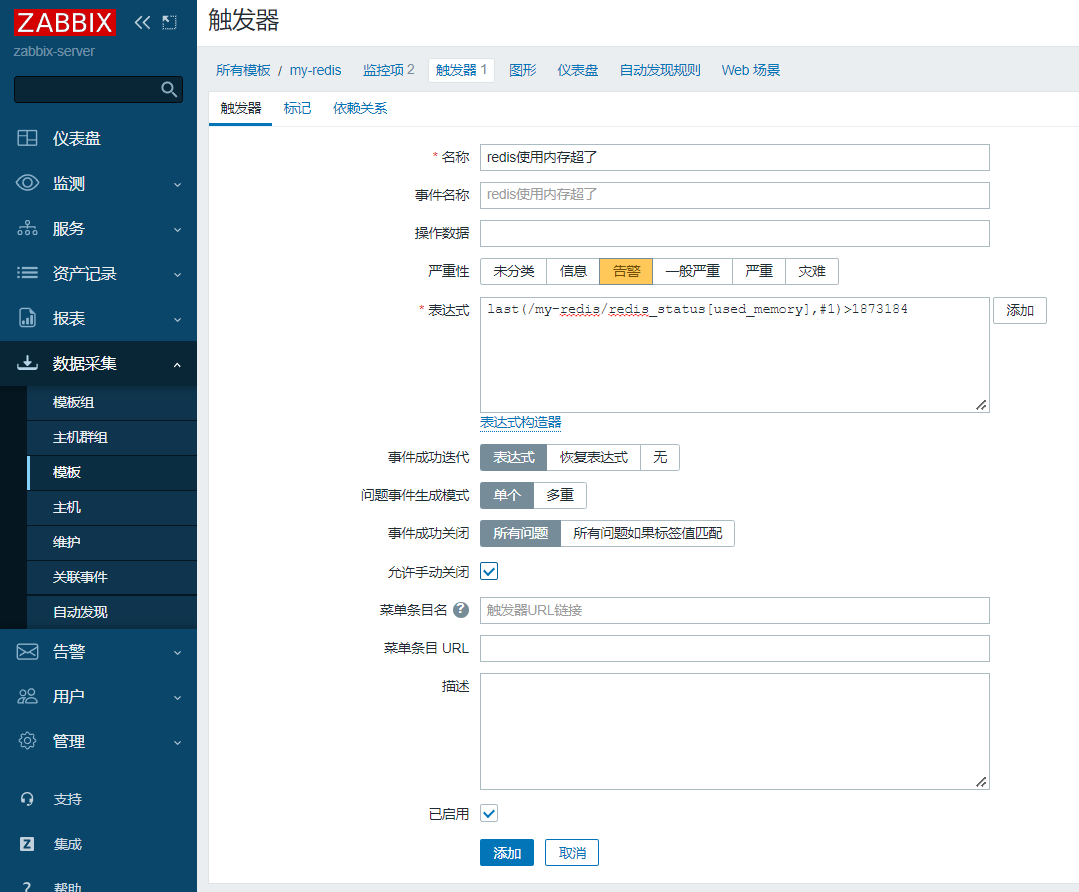Toggle kiosk sidebar hide icon
The width and height of the screenshot is (1079, 892).
(x=169, y=23)
